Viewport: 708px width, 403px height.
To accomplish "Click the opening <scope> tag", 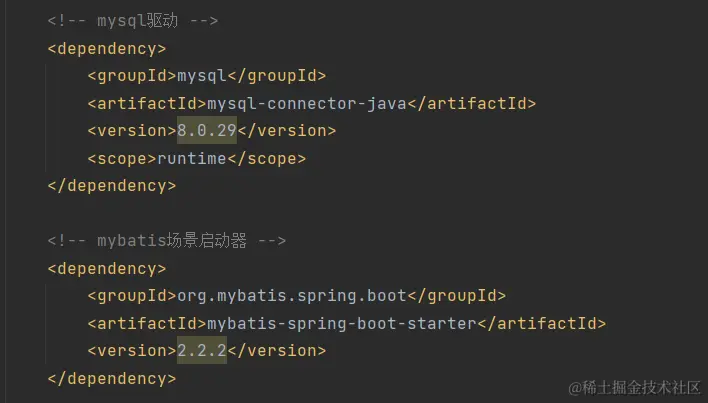I will pyautogui.click(x=122, y=158).
